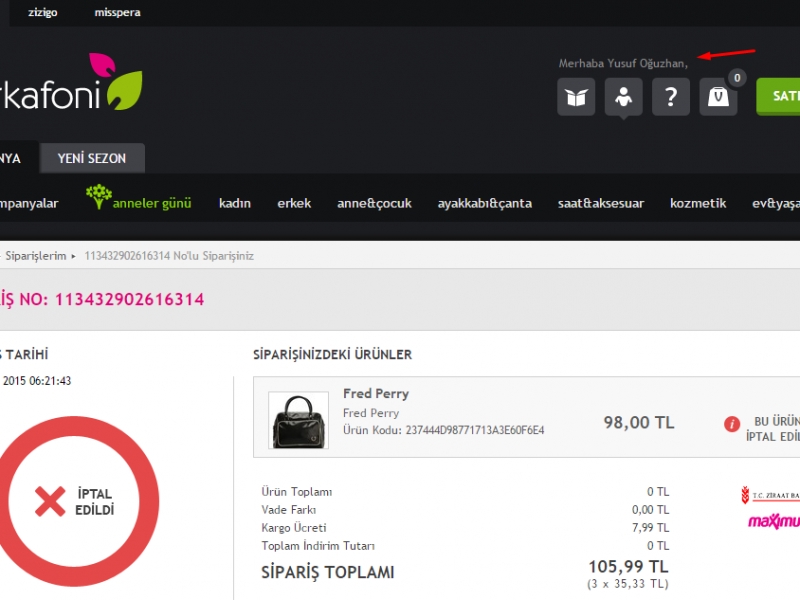800x600 pixels.
Task: Open the saat&aksesuar category menu
Action: 601,204
